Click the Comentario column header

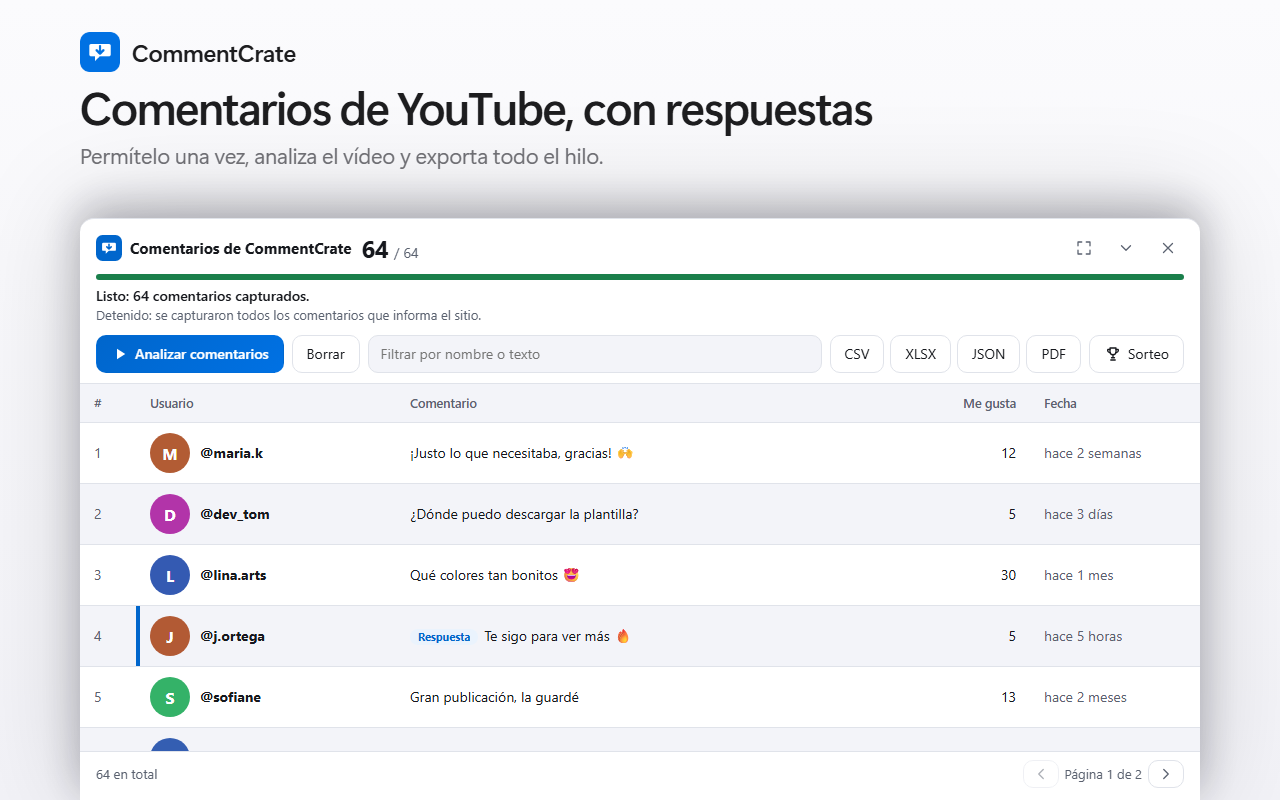click(x=443, y=403)
